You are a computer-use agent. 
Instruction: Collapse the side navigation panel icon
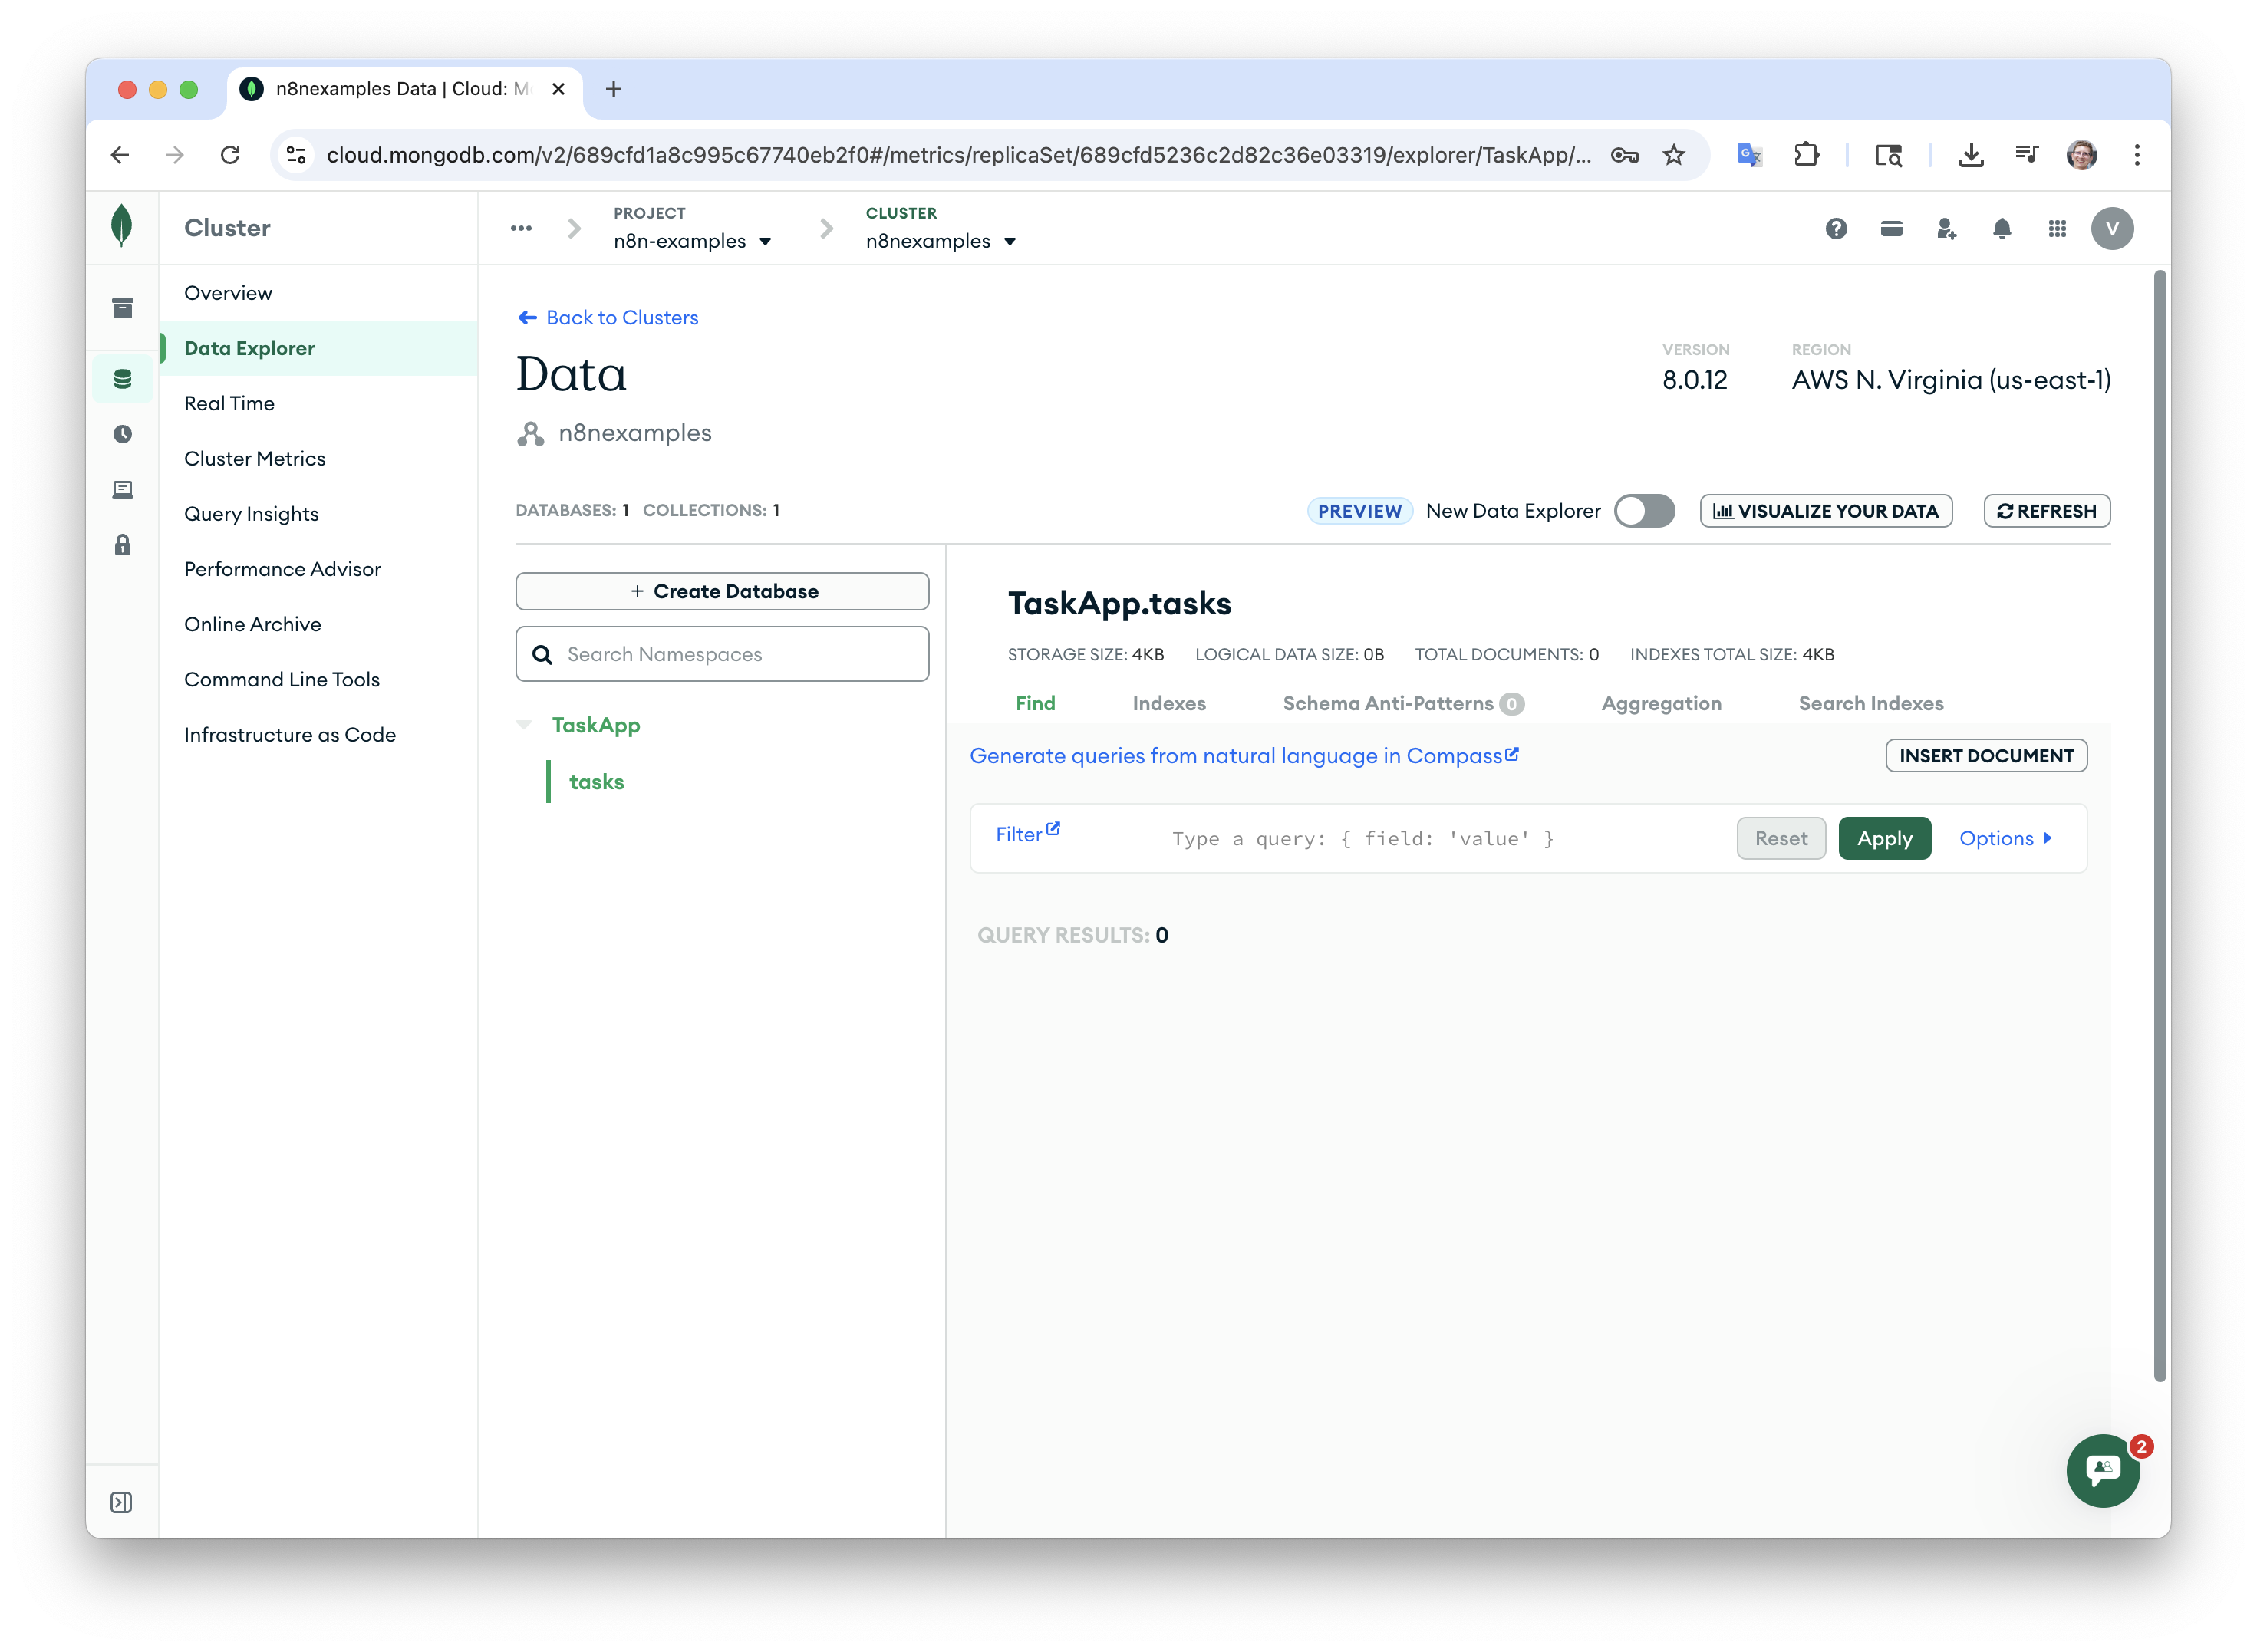point(121,1502)
